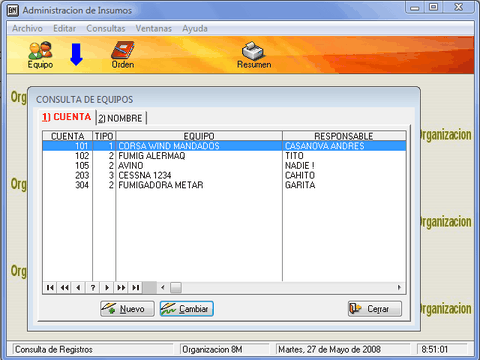The width and height of the screenshot is (480, 360).
Task: Click account number 304 cell
Action: pyautogui.click(x=68, y=185)
